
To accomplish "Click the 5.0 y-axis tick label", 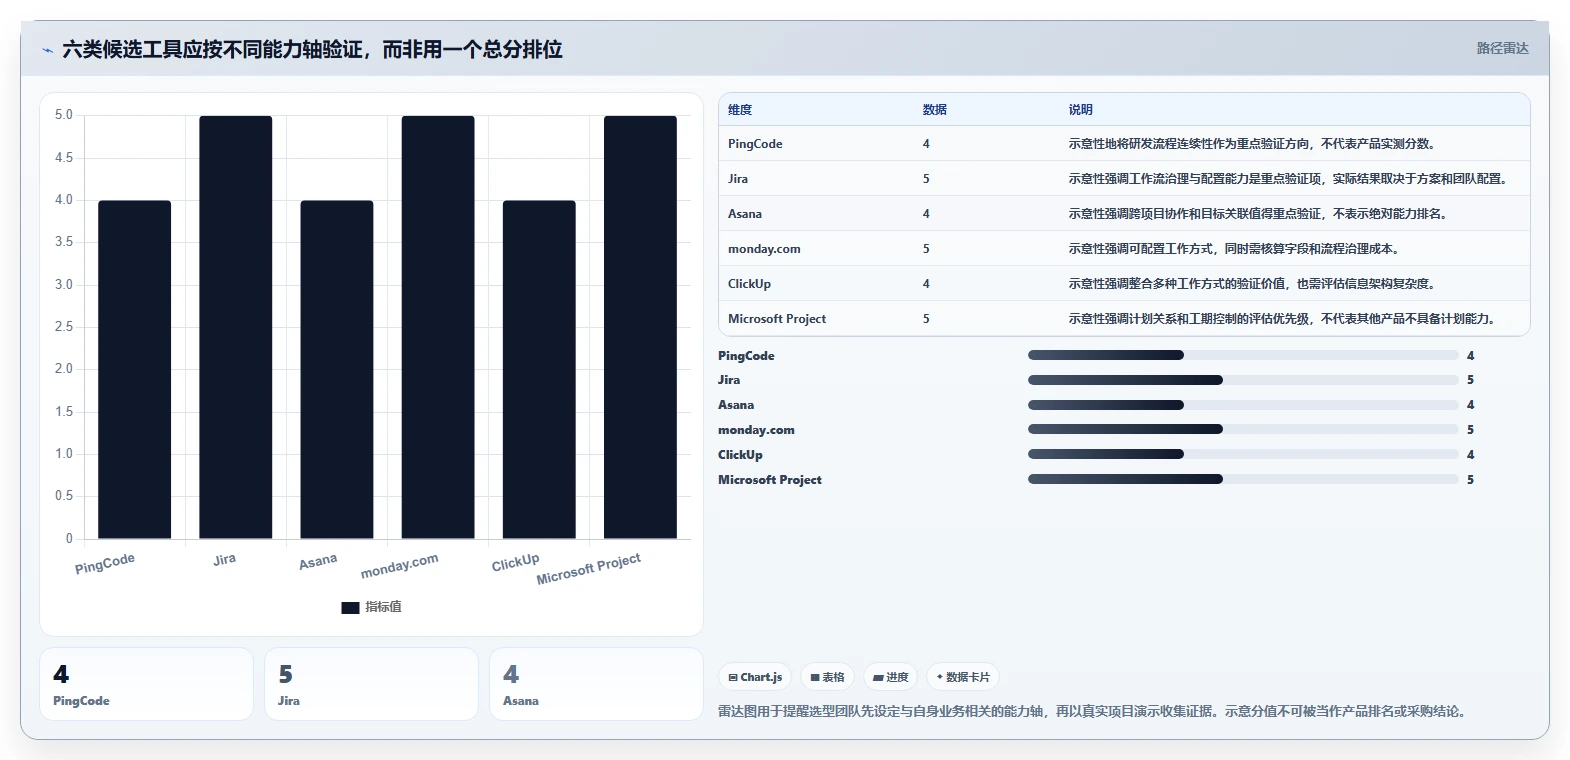I will 64,115.
